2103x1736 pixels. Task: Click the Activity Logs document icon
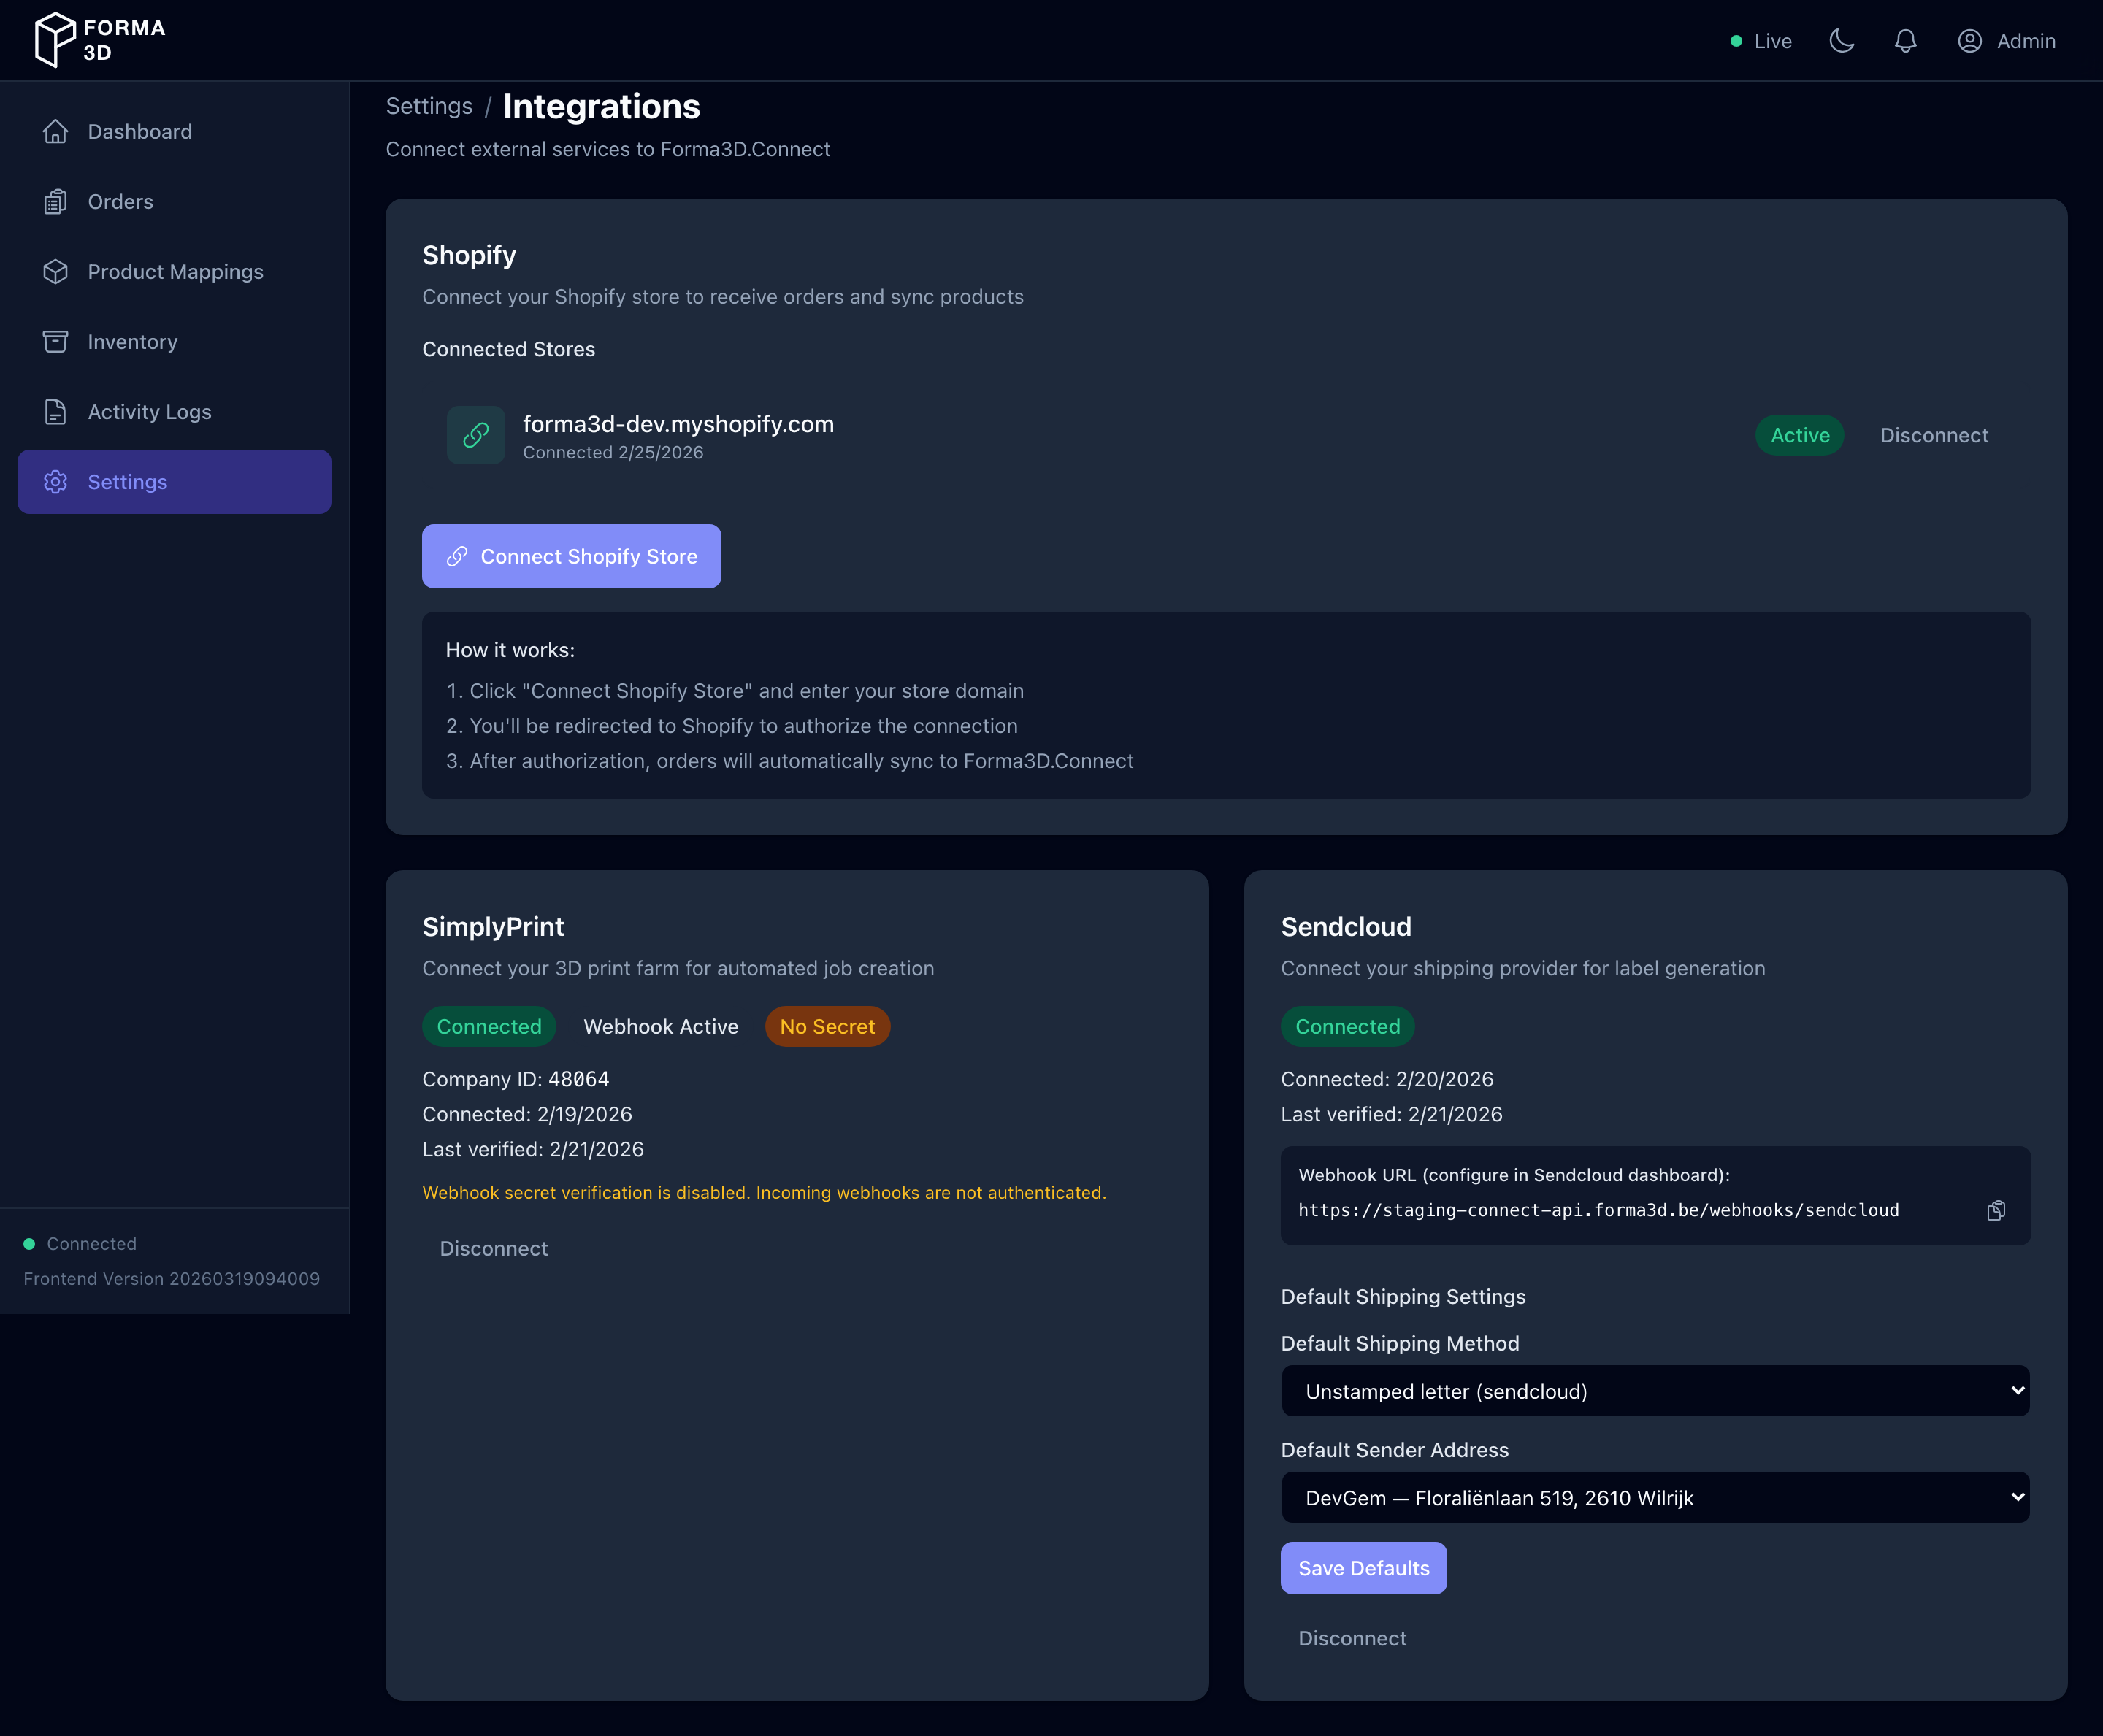(56, 411)
